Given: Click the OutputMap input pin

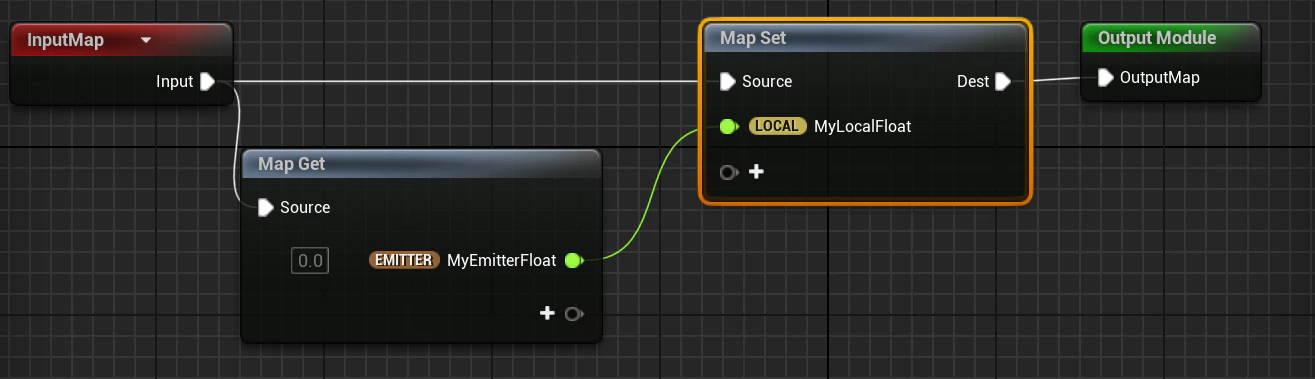Looking at the screenshot, I should 1105,77.
